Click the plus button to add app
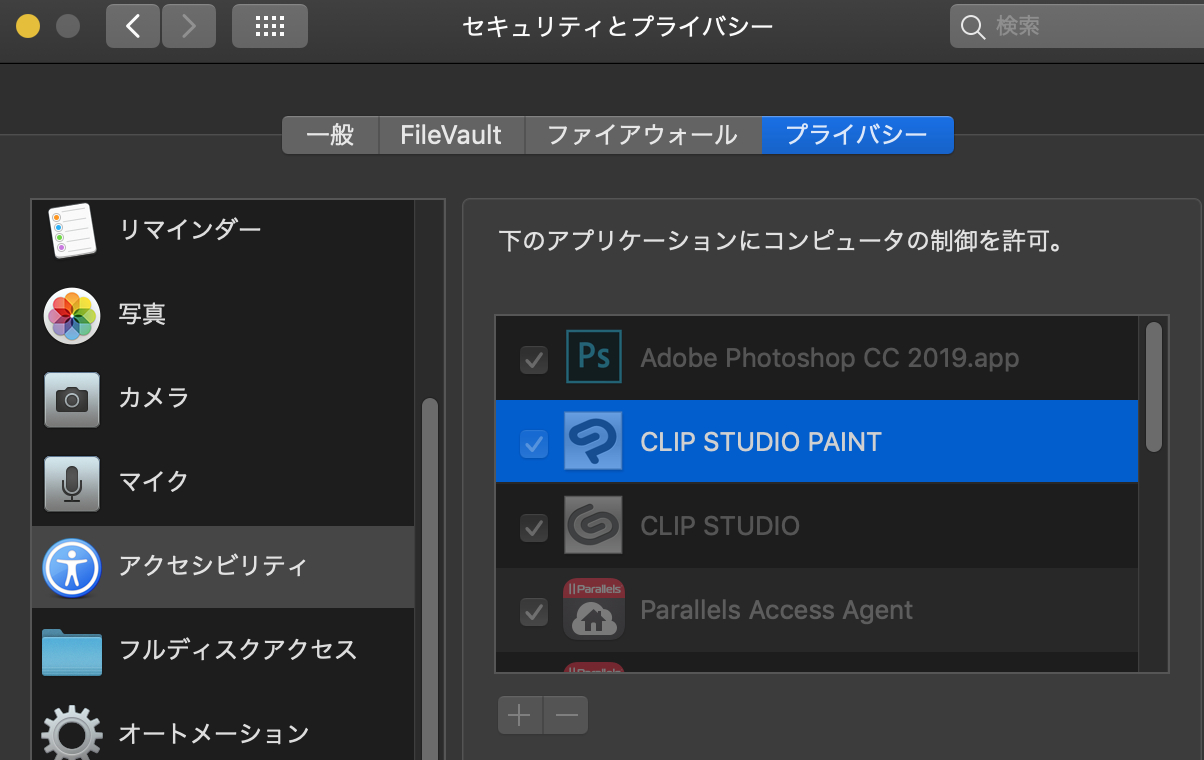This screenshot has height=760, width=1204. click(x=520, y=715)
